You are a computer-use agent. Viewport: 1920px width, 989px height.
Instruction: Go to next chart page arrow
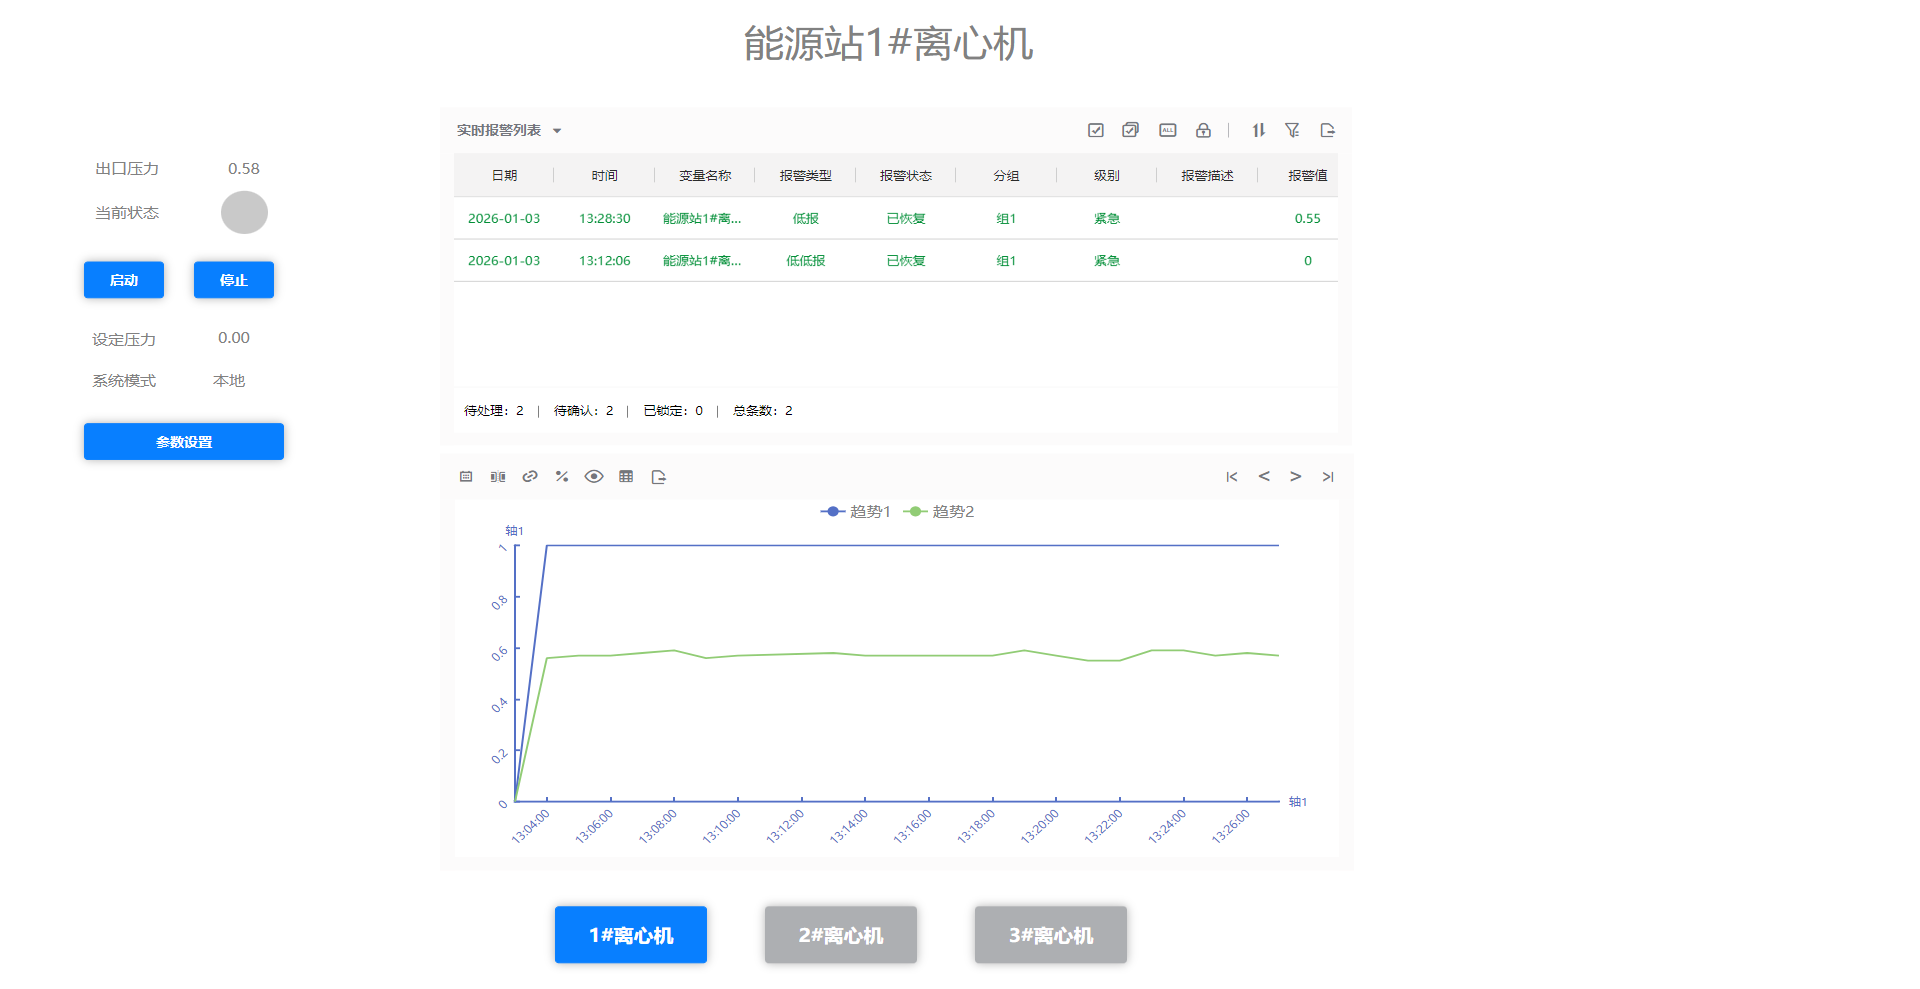pyautogui.click(x=1296, y=477)
